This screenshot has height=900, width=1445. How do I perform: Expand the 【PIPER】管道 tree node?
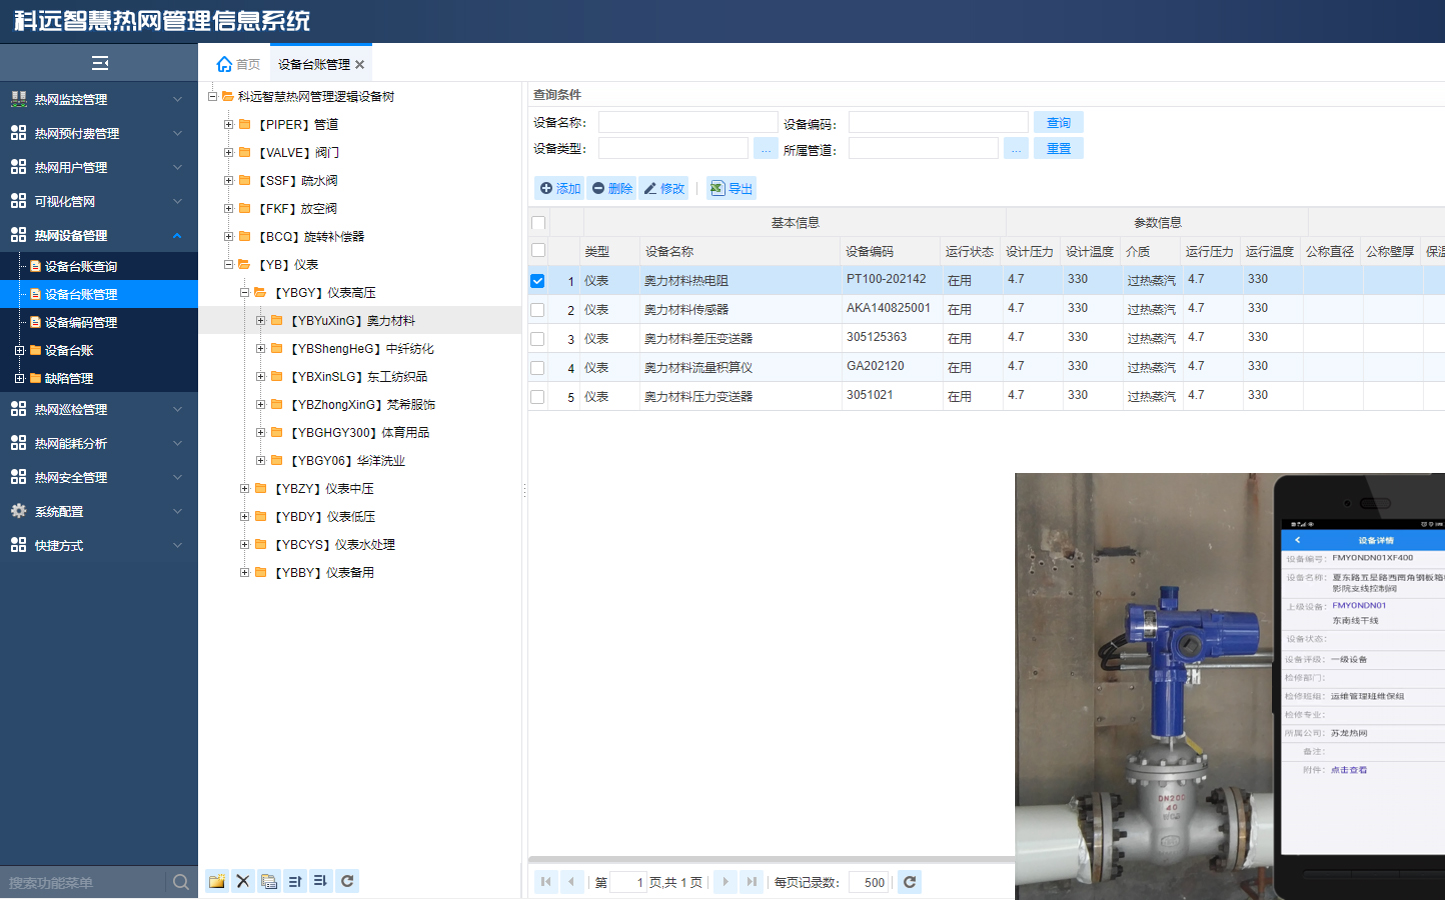[x=228, y=125]
